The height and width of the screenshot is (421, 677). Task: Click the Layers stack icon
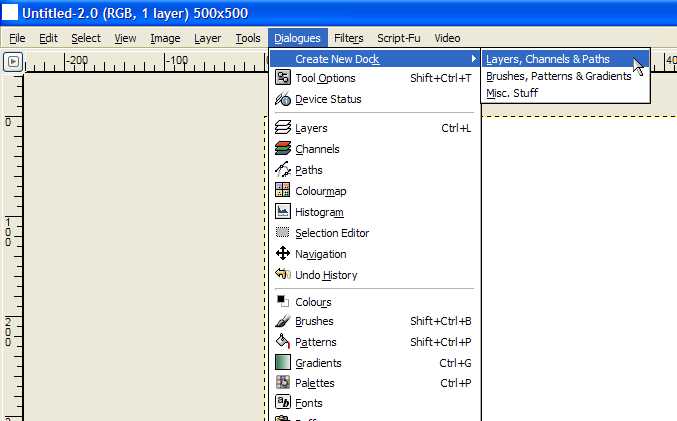click(283, 128)
